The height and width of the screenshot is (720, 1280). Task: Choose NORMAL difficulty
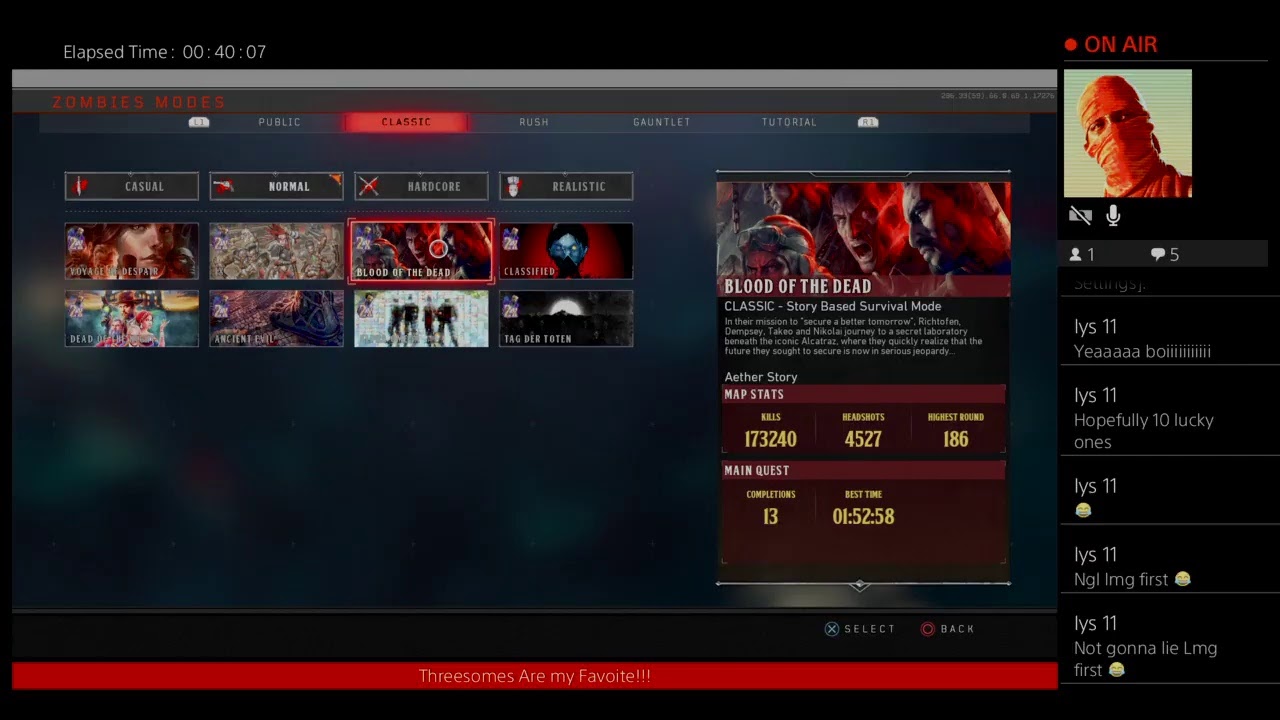pyautogui.click(x=276, y=186)
